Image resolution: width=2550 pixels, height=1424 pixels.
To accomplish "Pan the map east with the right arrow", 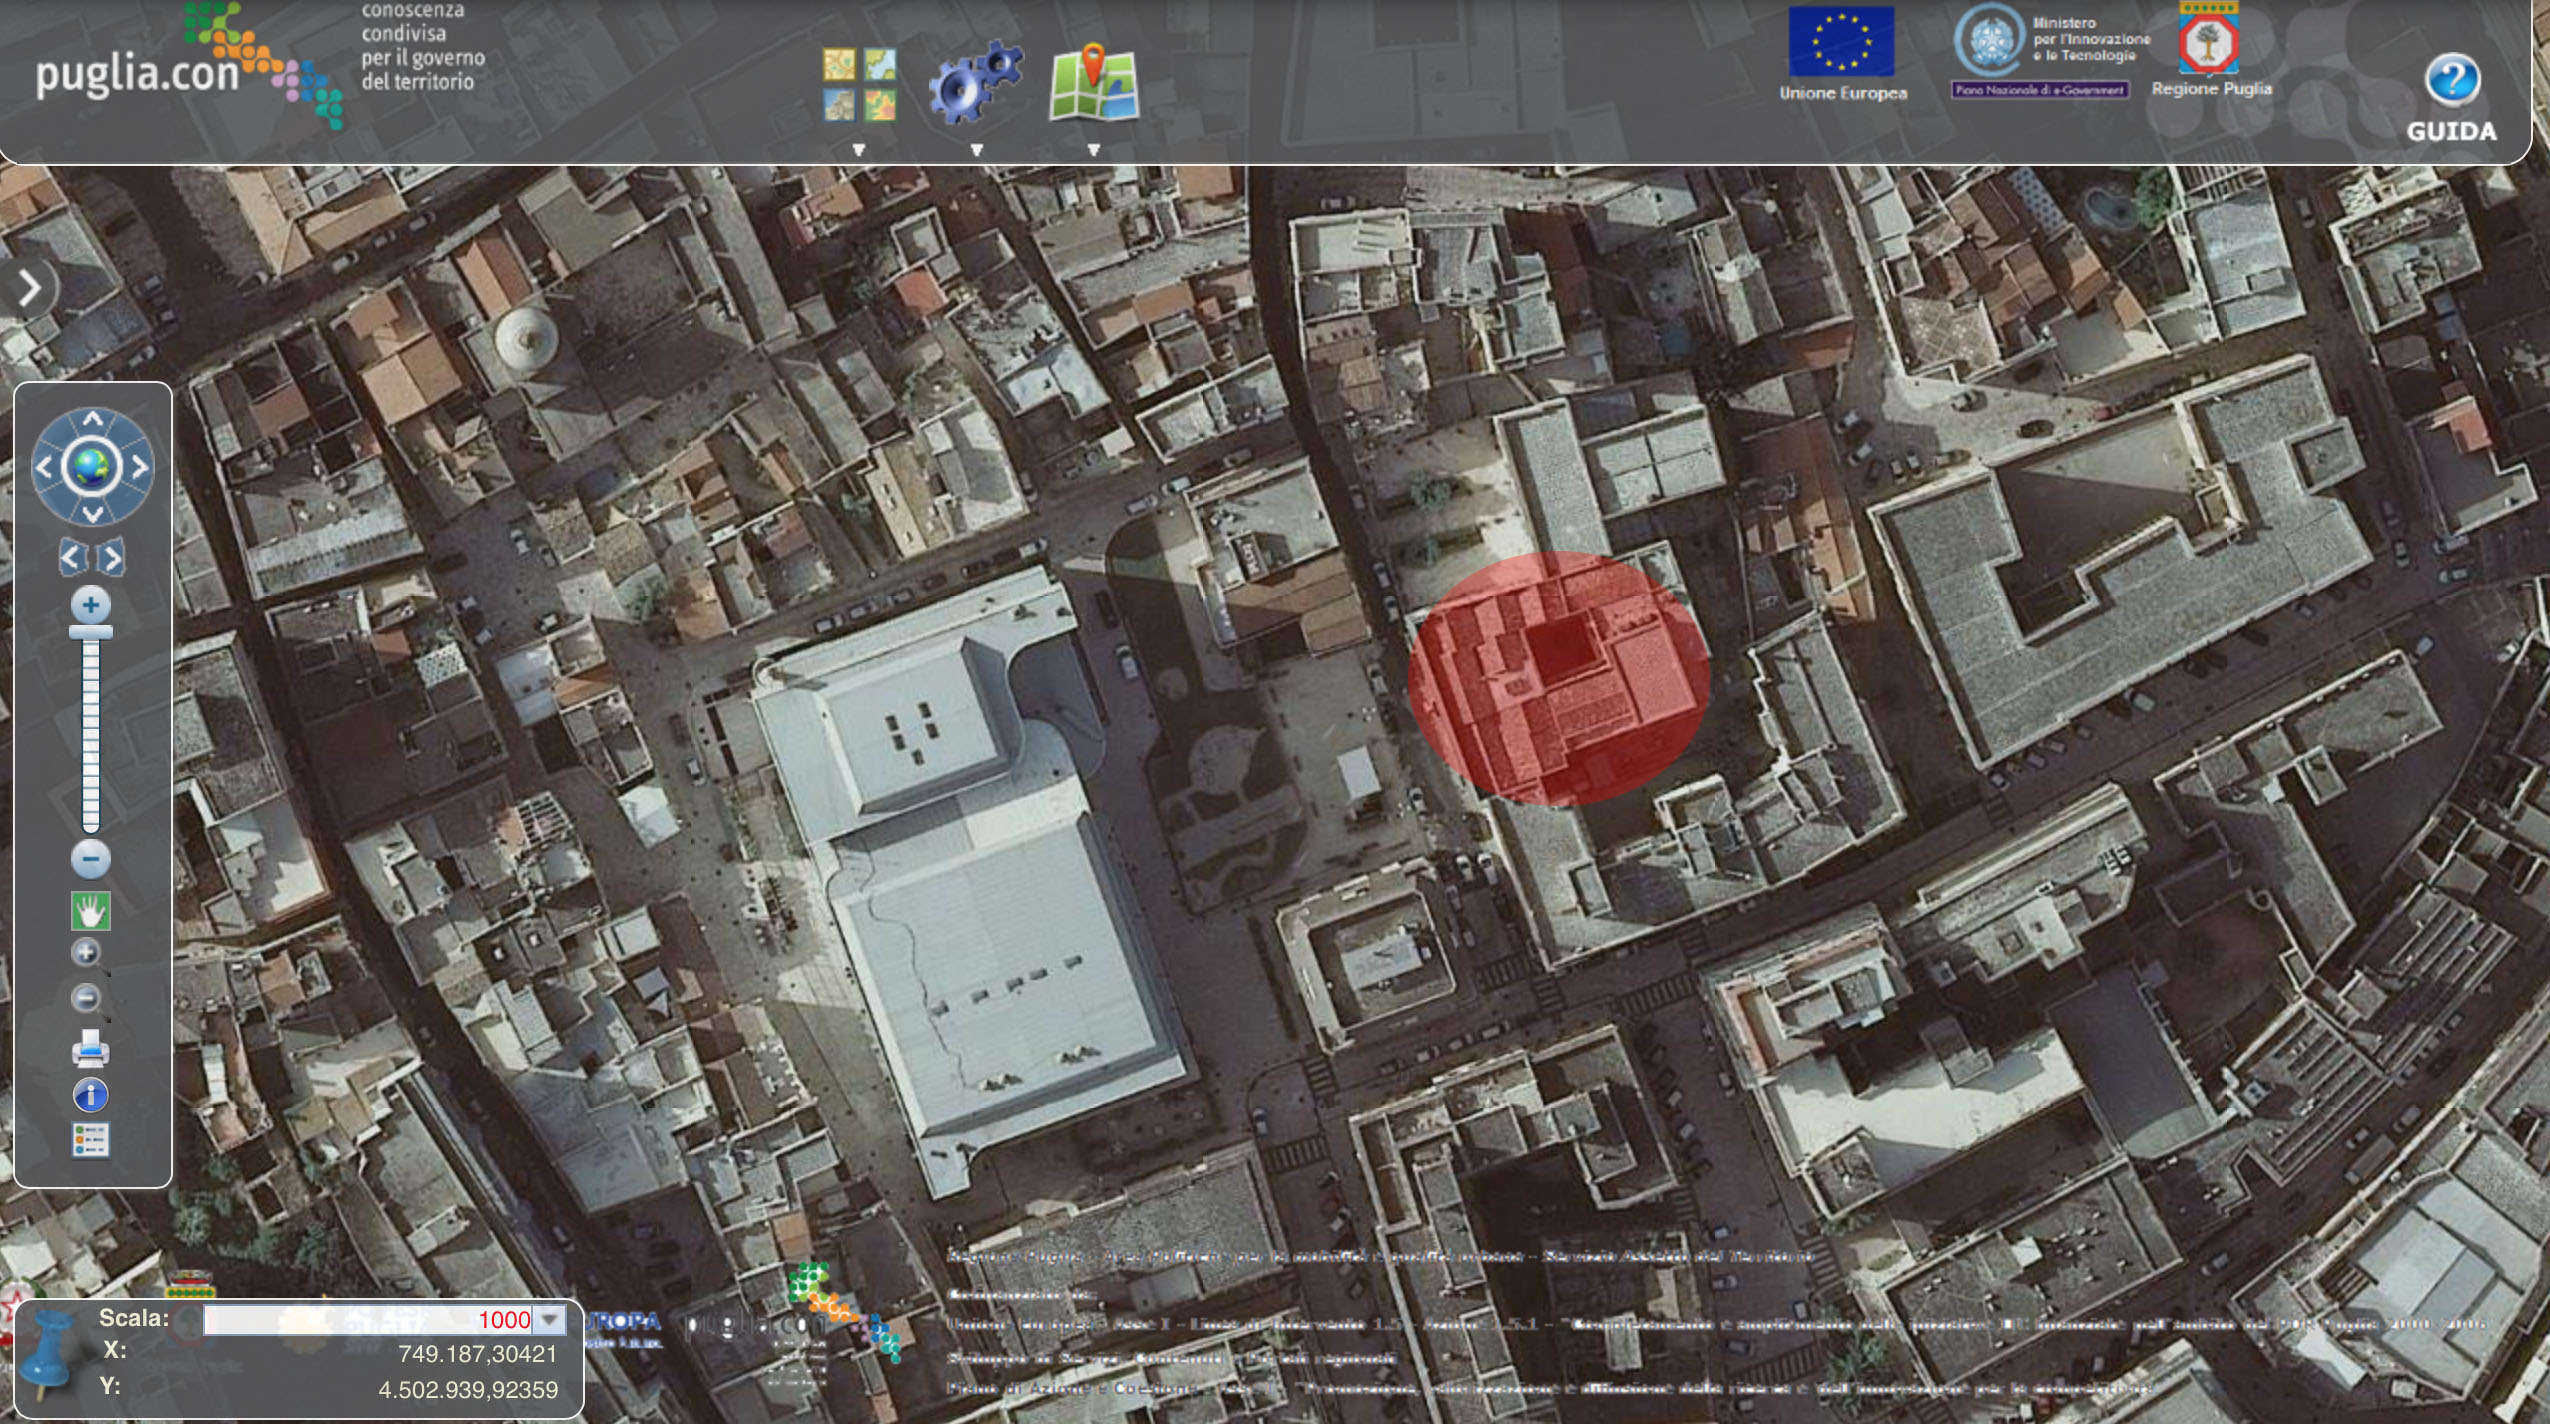I will click(140, 467).
